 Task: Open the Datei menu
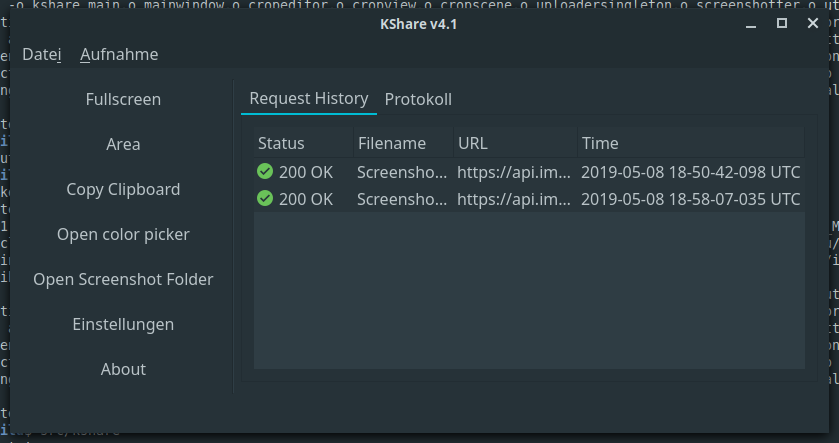42,54
